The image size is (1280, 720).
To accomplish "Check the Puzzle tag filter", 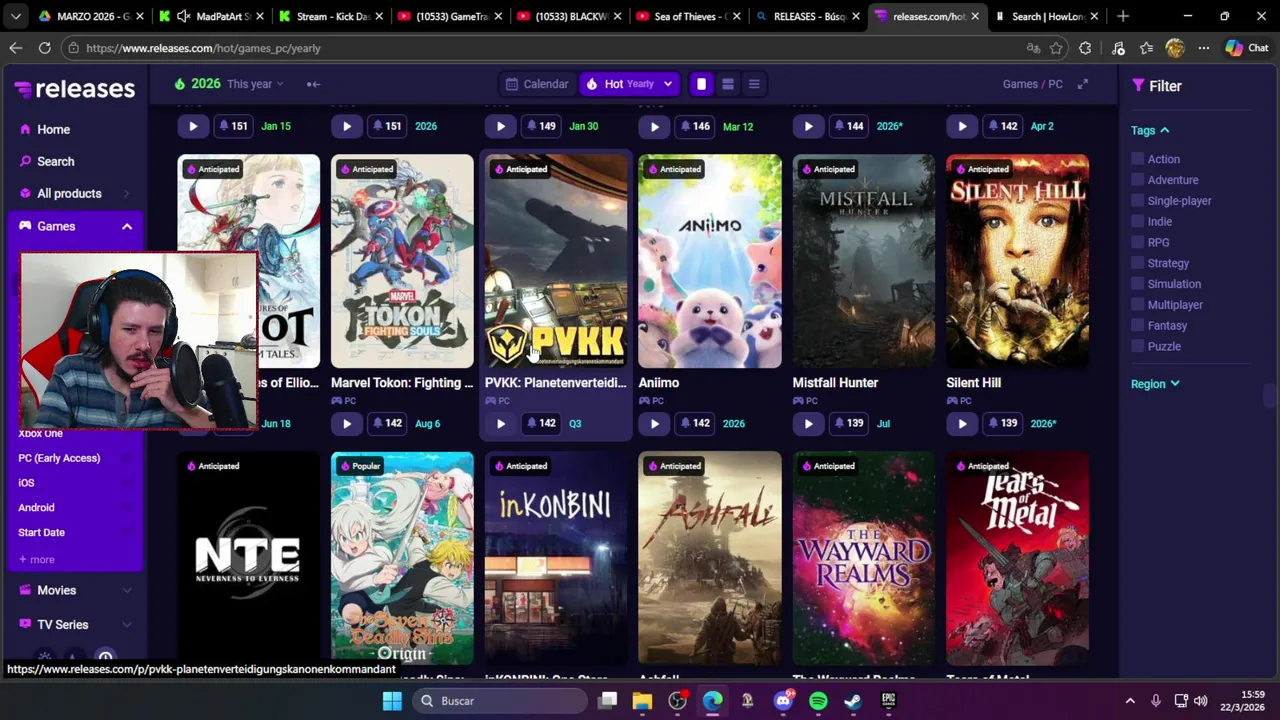I will tap(1137, 346).
